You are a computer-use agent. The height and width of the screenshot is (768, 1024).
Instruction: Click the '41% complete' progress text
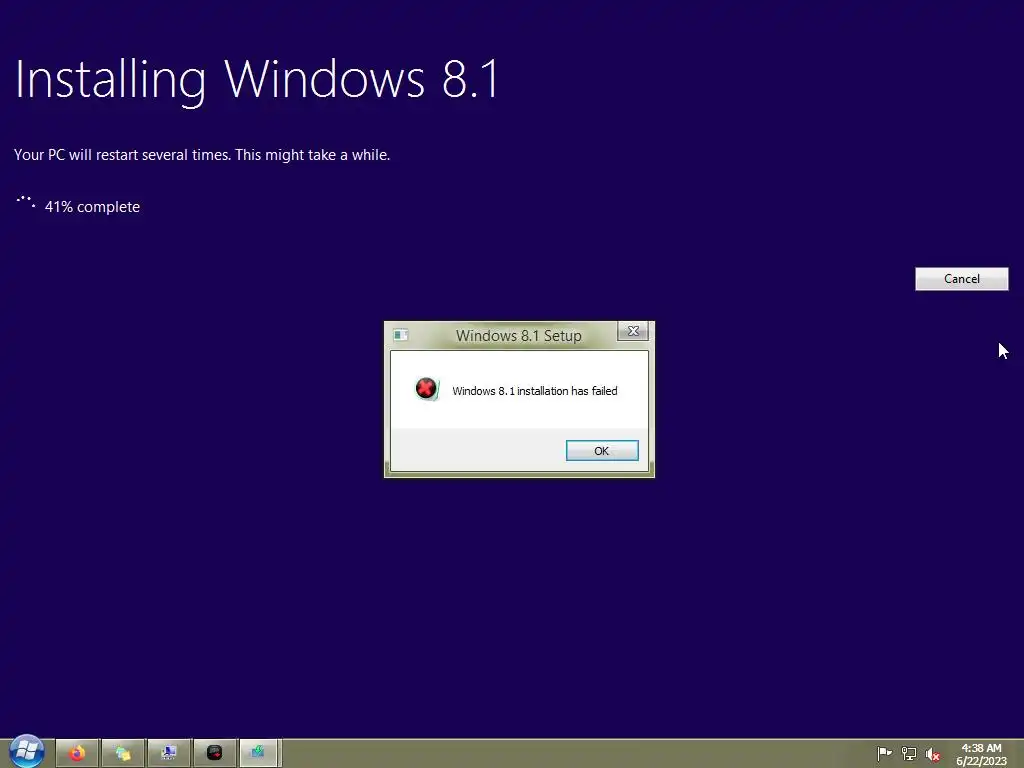tap(92, 207)
